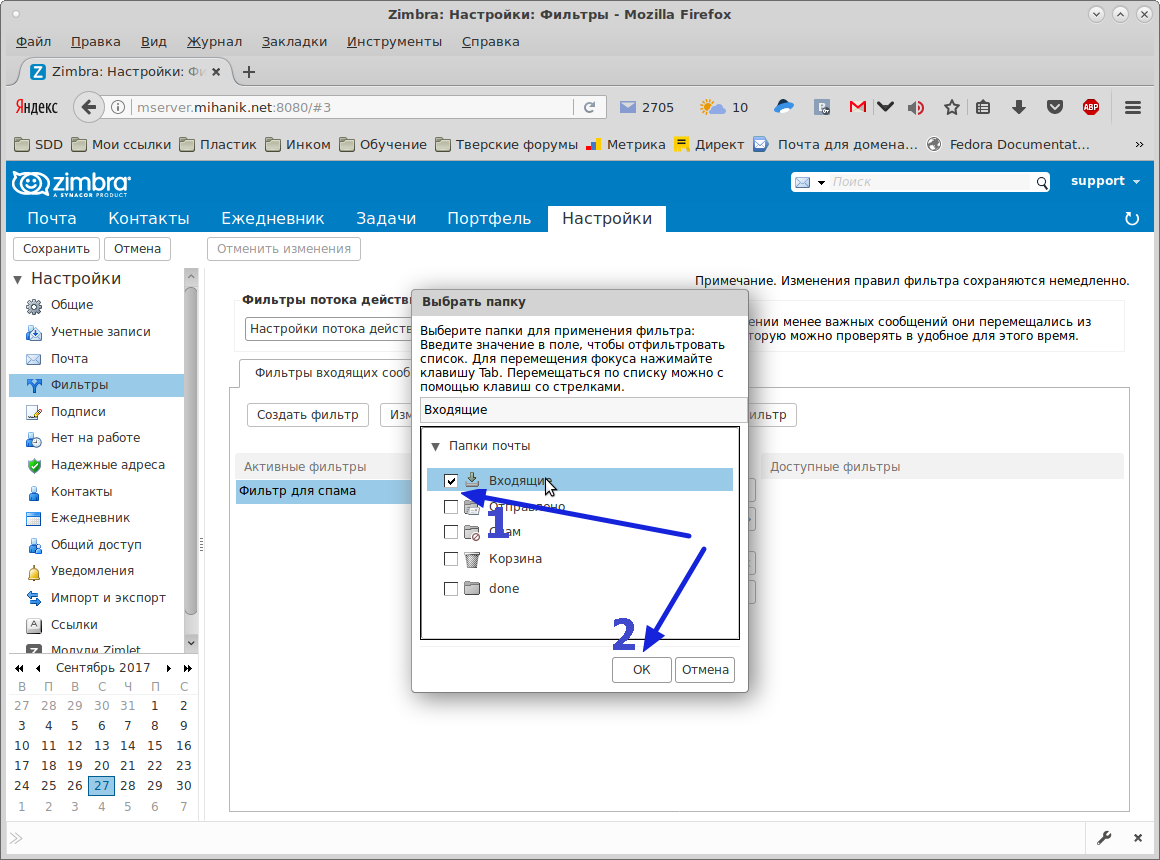Click Отмена button beside Сохранить

(x=138, y=249)
